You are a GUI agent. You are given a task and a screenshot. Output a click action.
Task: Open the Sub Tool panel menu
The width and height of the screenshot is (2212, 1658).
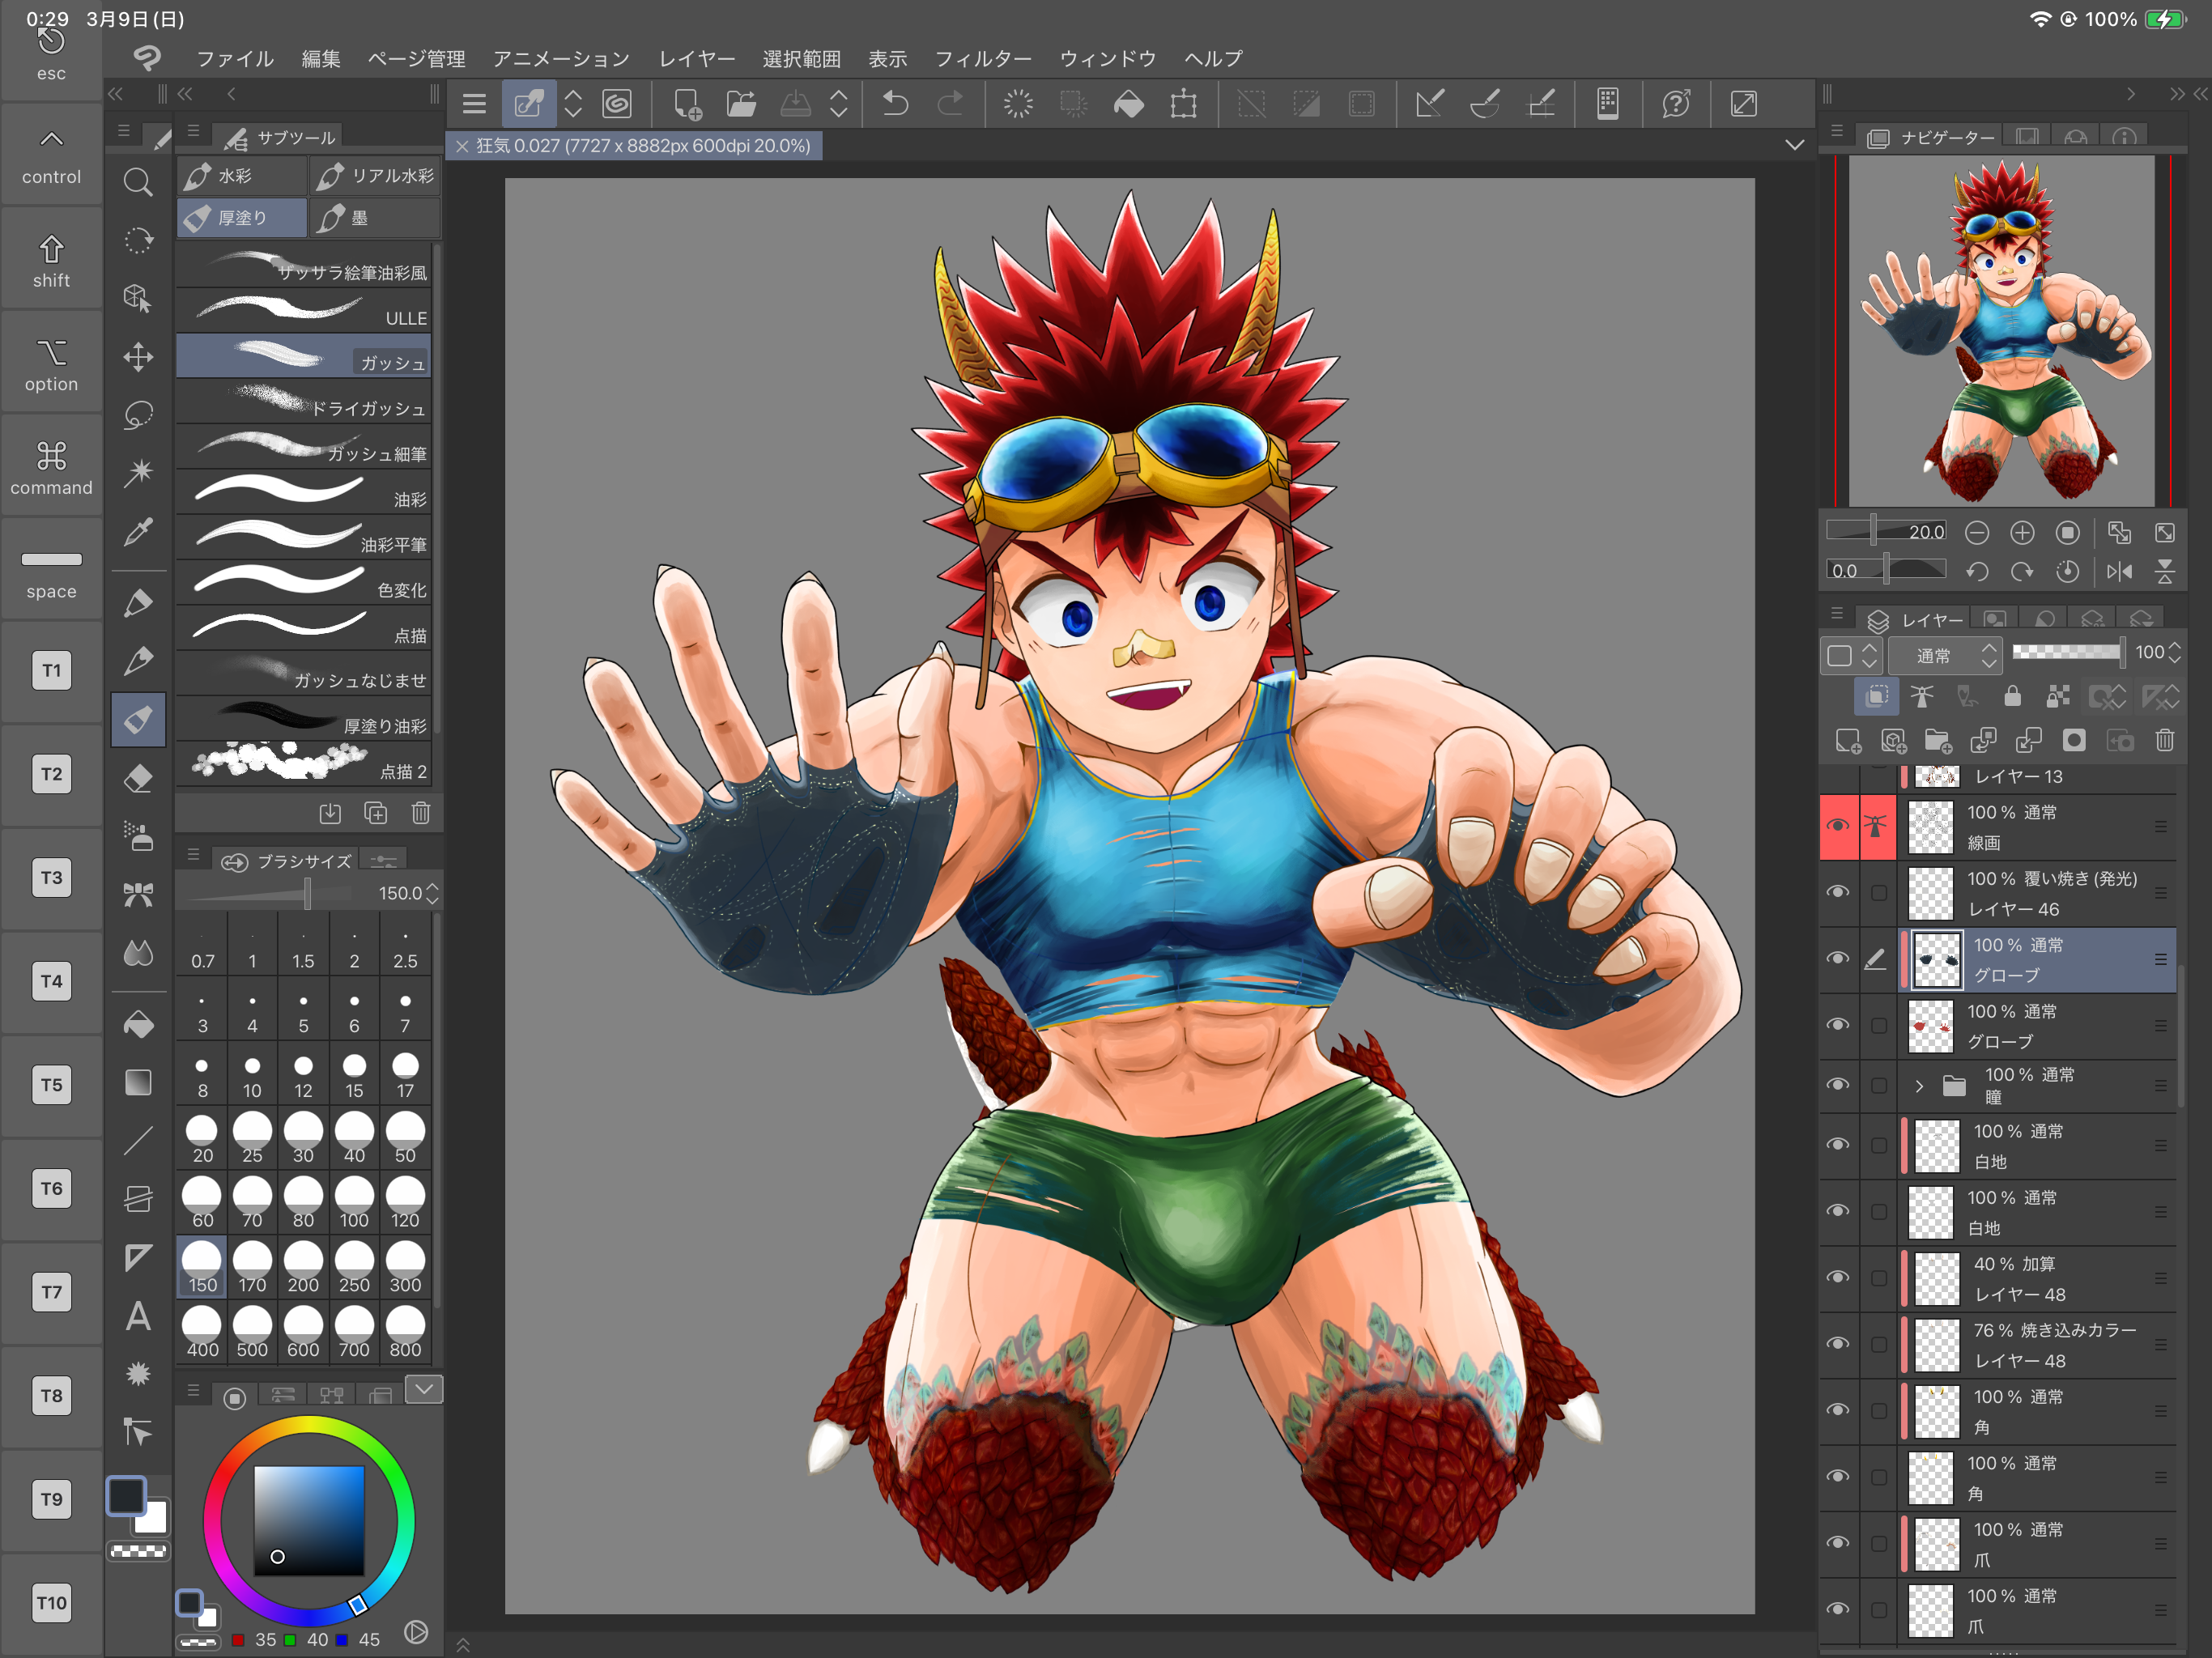coord(193,131)
